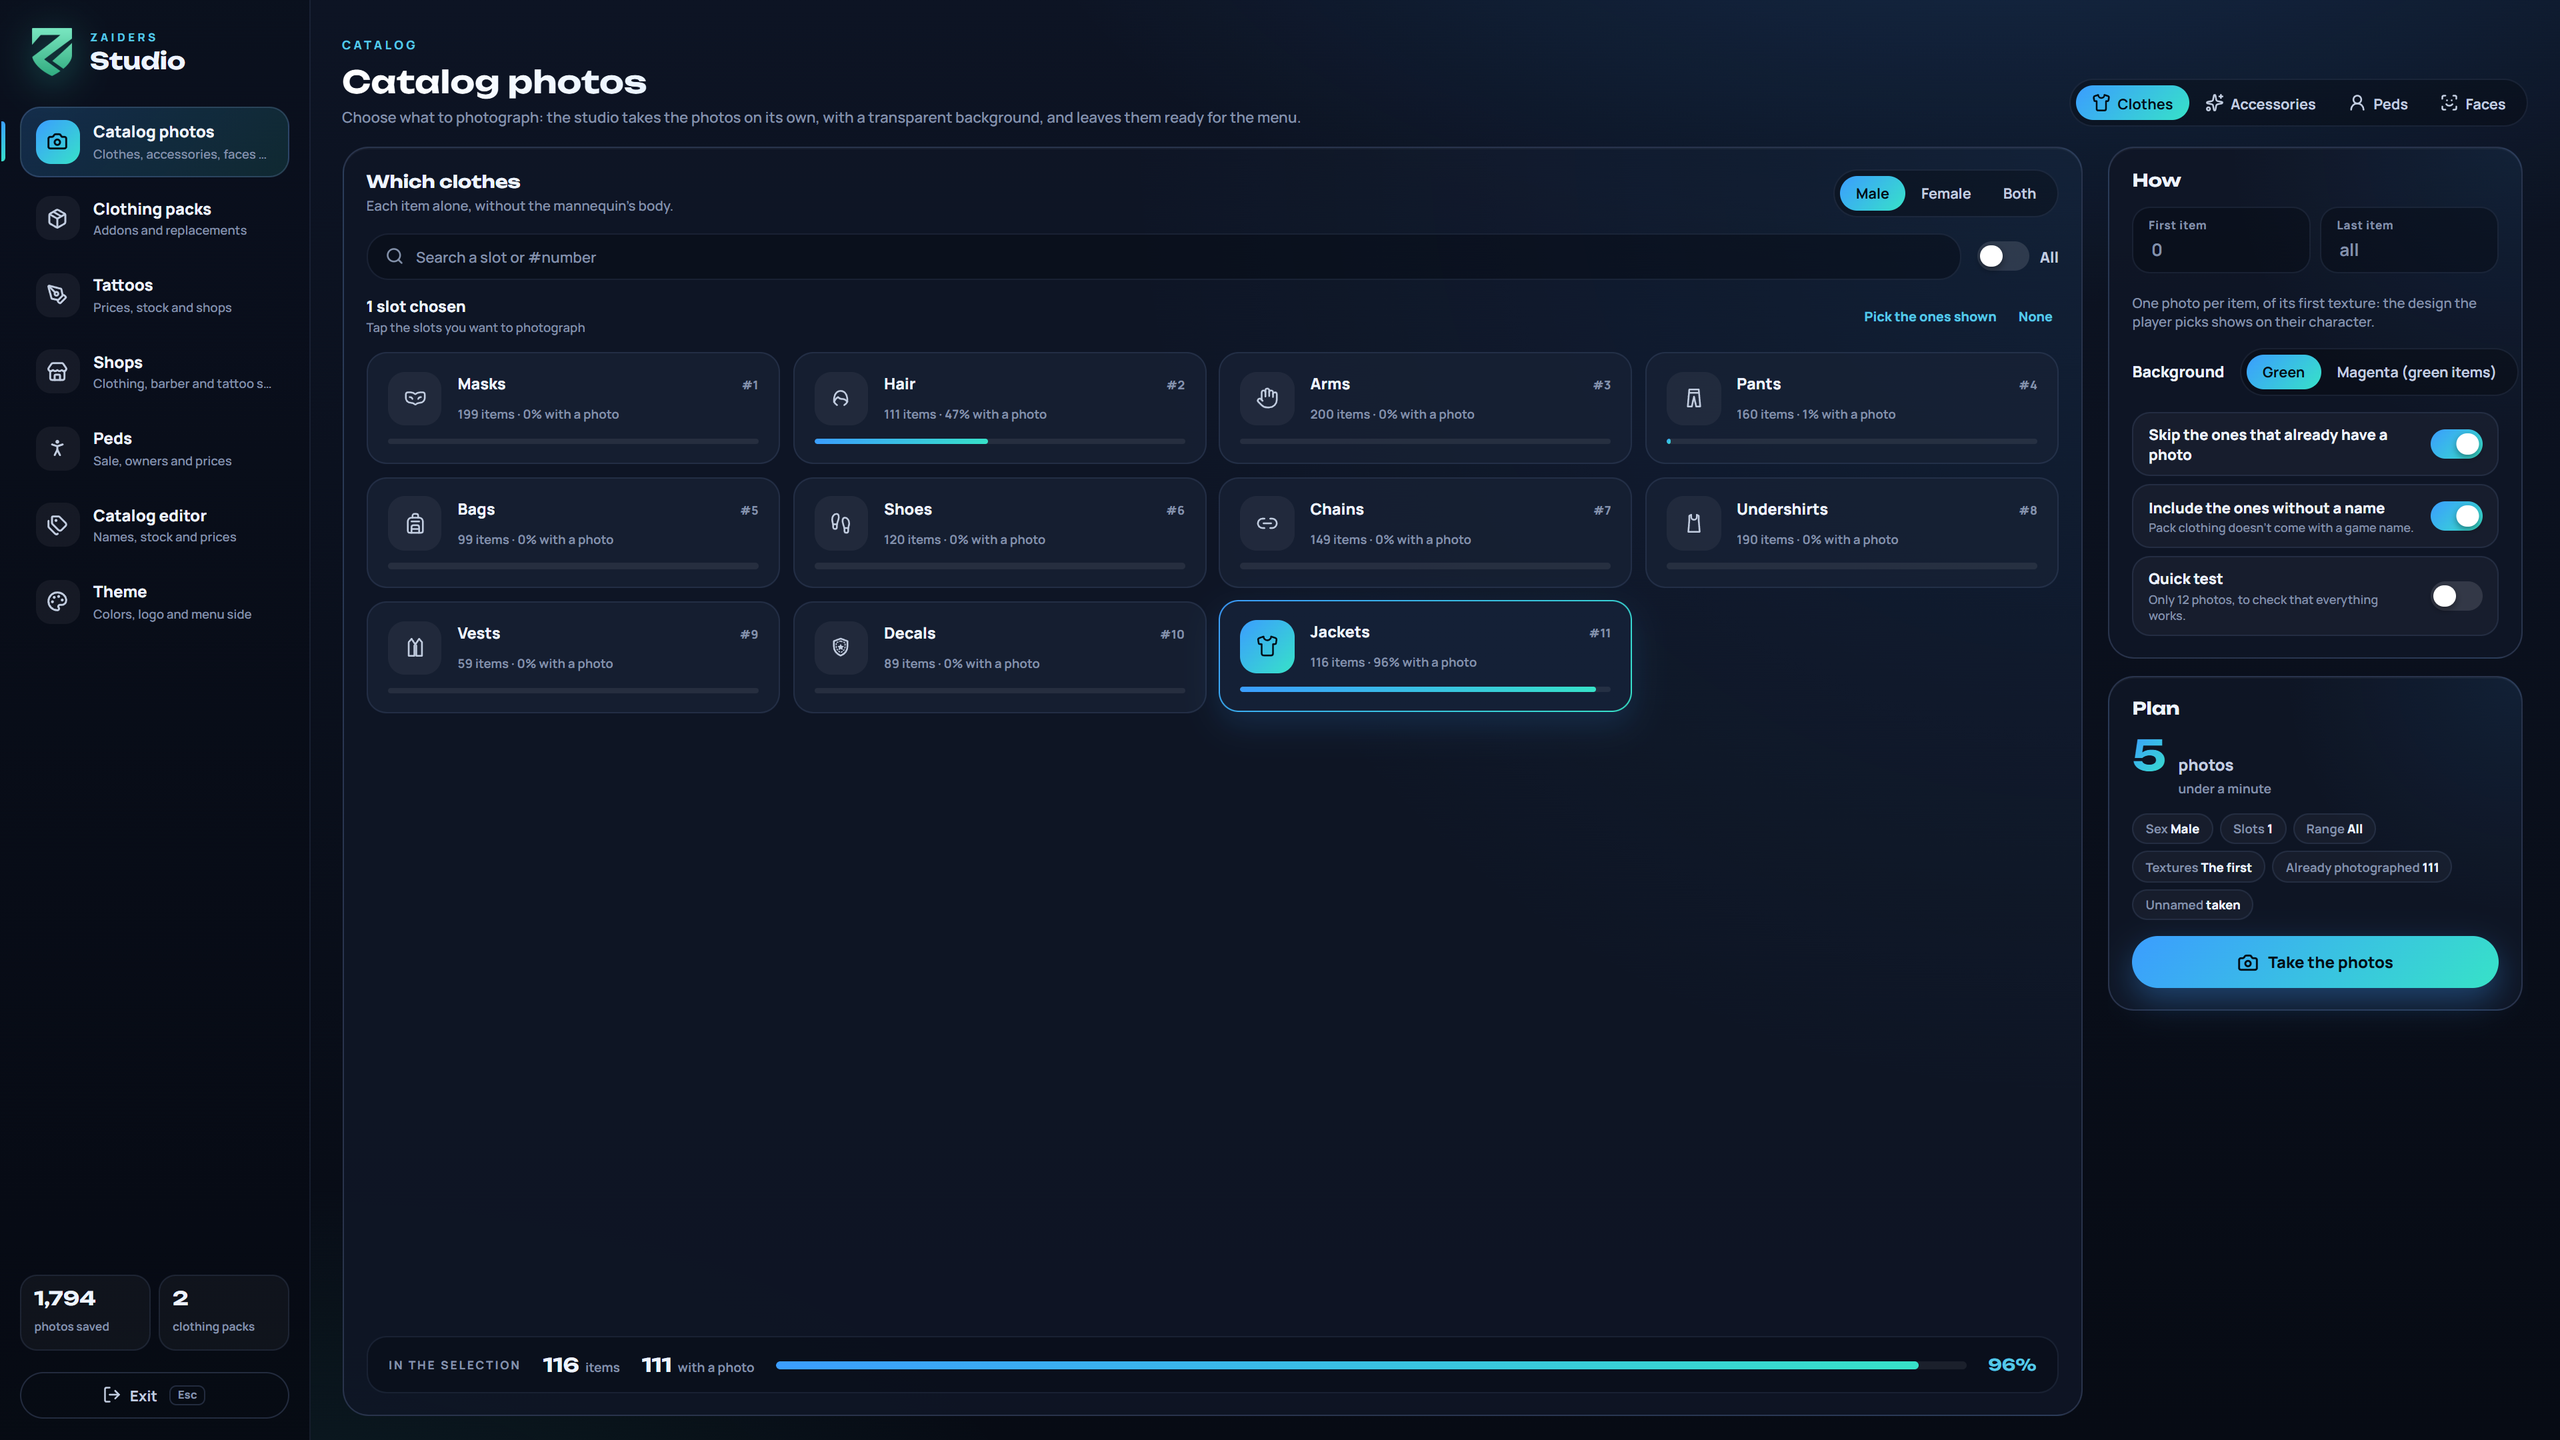Click the Pick the ones shown link
This screenshot has height=1440, width=2560.
1929,317
